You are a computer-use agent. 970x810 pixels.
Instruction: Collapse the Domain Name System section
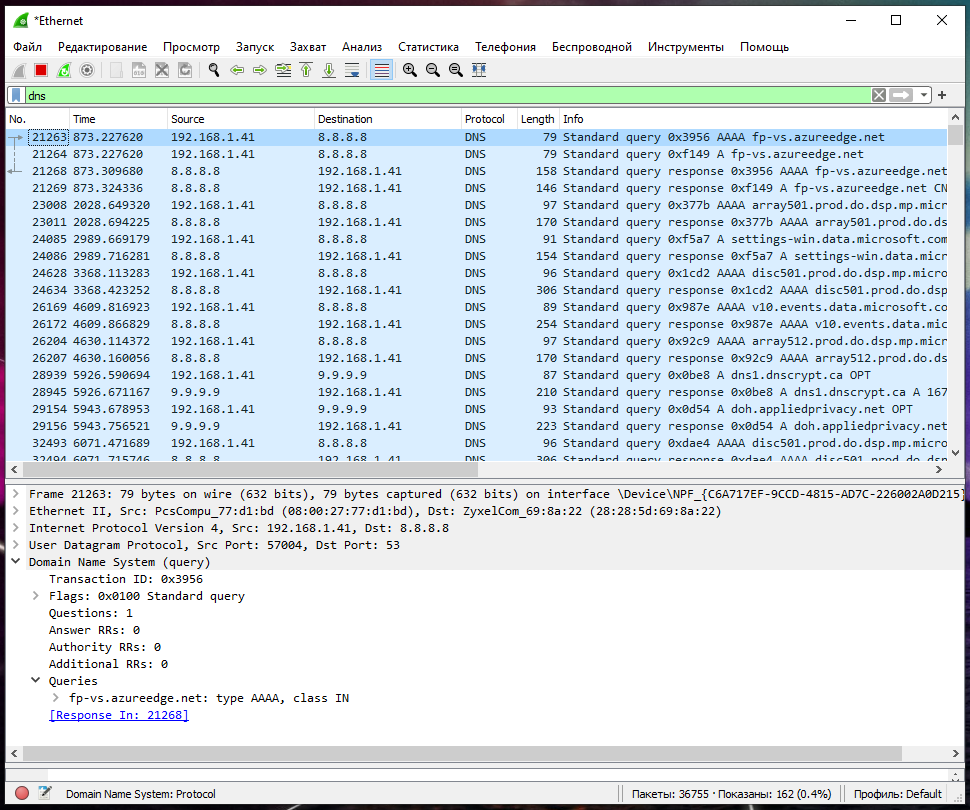16,562
